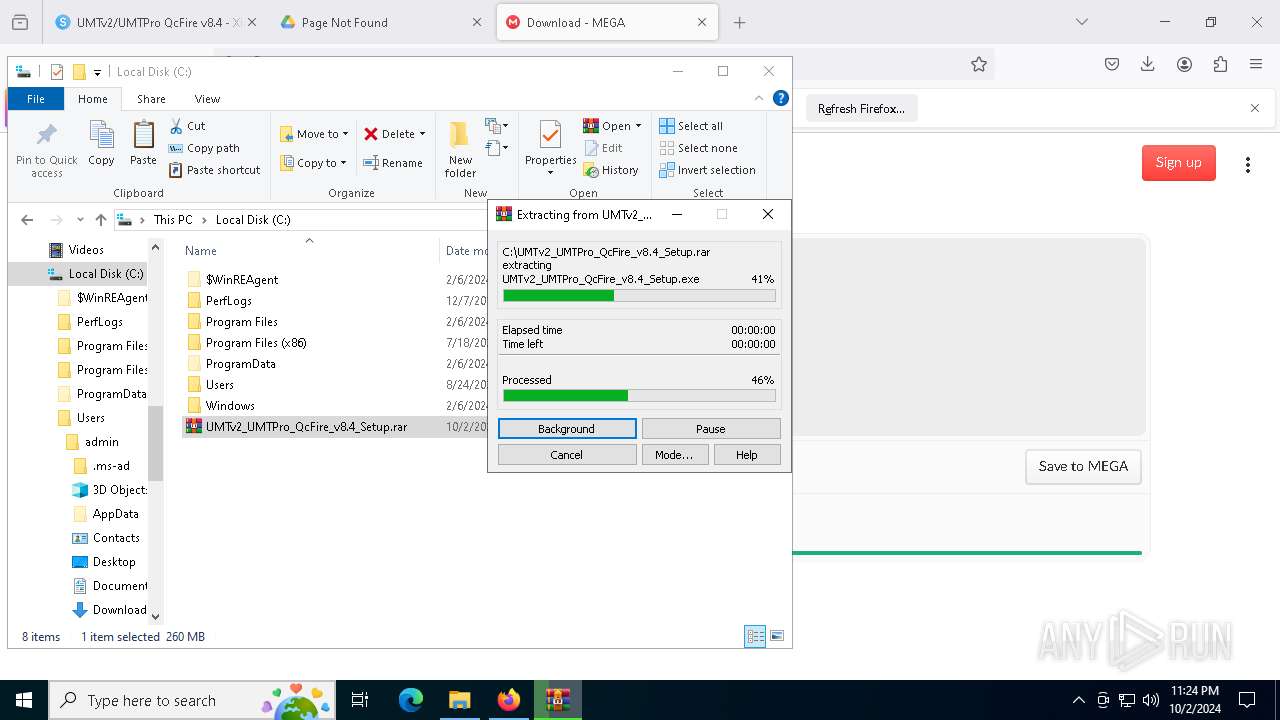The height and width of the screenshot is (720, 1280).
Task: Click Microsoft Edge icon in the taskbar
Action: coord(411,700)
